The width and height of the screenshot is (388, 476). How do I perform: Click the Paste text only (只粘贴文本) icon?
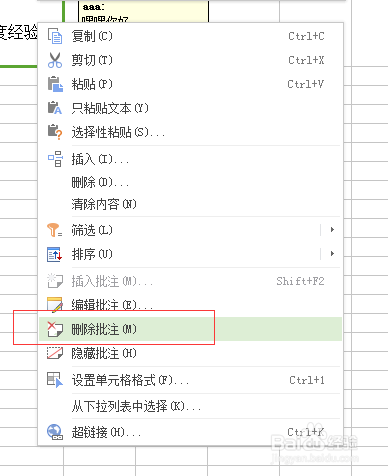point(55,108)
